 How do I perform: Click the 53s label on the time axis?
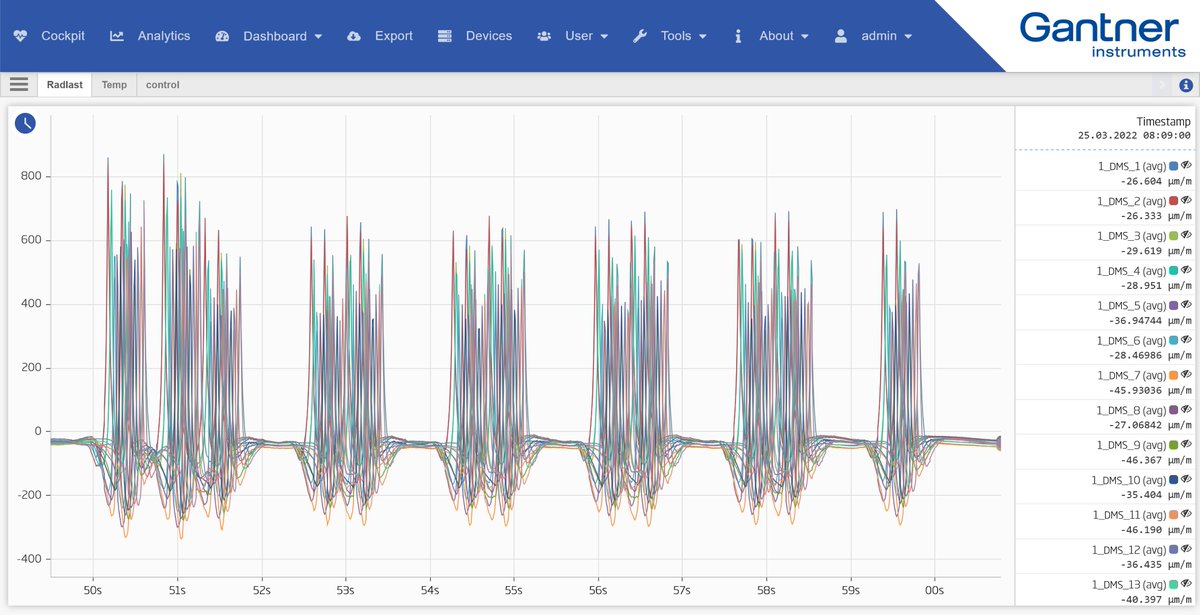coord(345,592)
